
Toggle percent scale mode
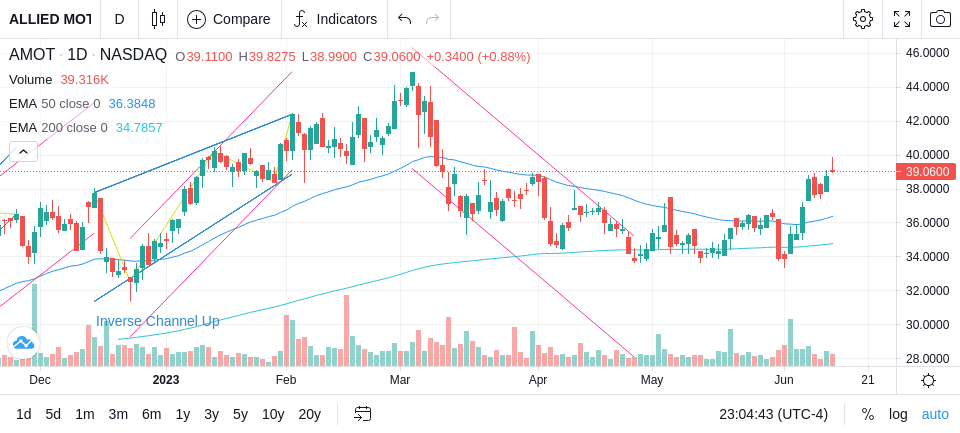868,415
